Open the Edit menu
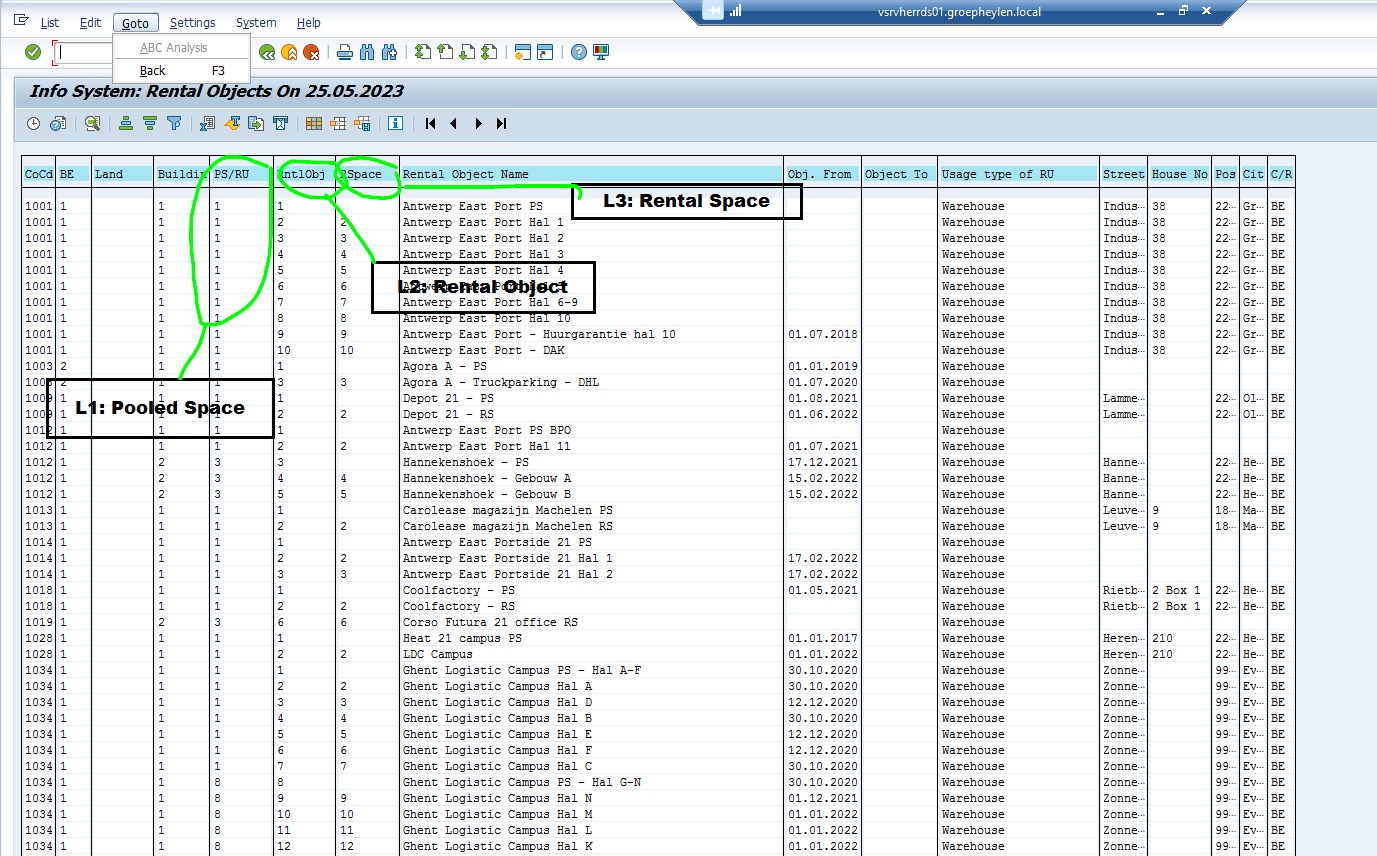Image resolution: width=1377 pixels, height=856 pixels. pyautogui.click(x=91, y=23)
